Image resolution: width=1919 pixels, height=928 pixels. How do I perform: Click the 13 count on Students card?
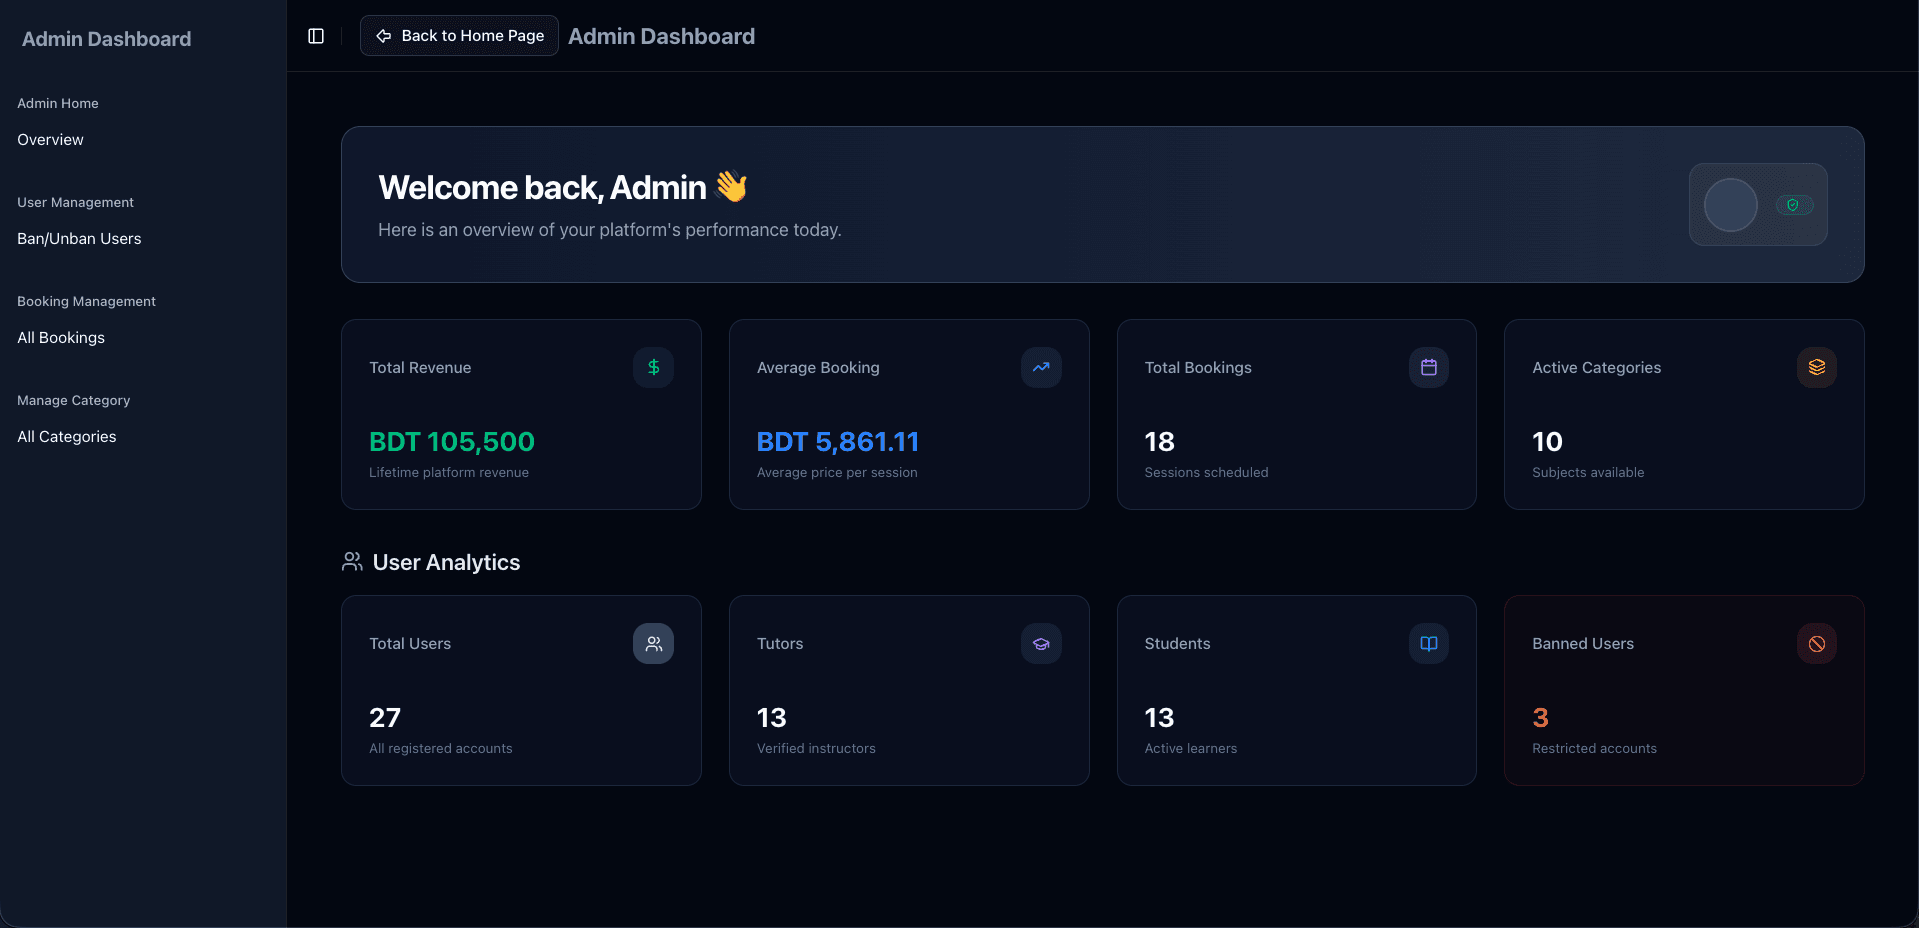click(x=1160, y=718)
